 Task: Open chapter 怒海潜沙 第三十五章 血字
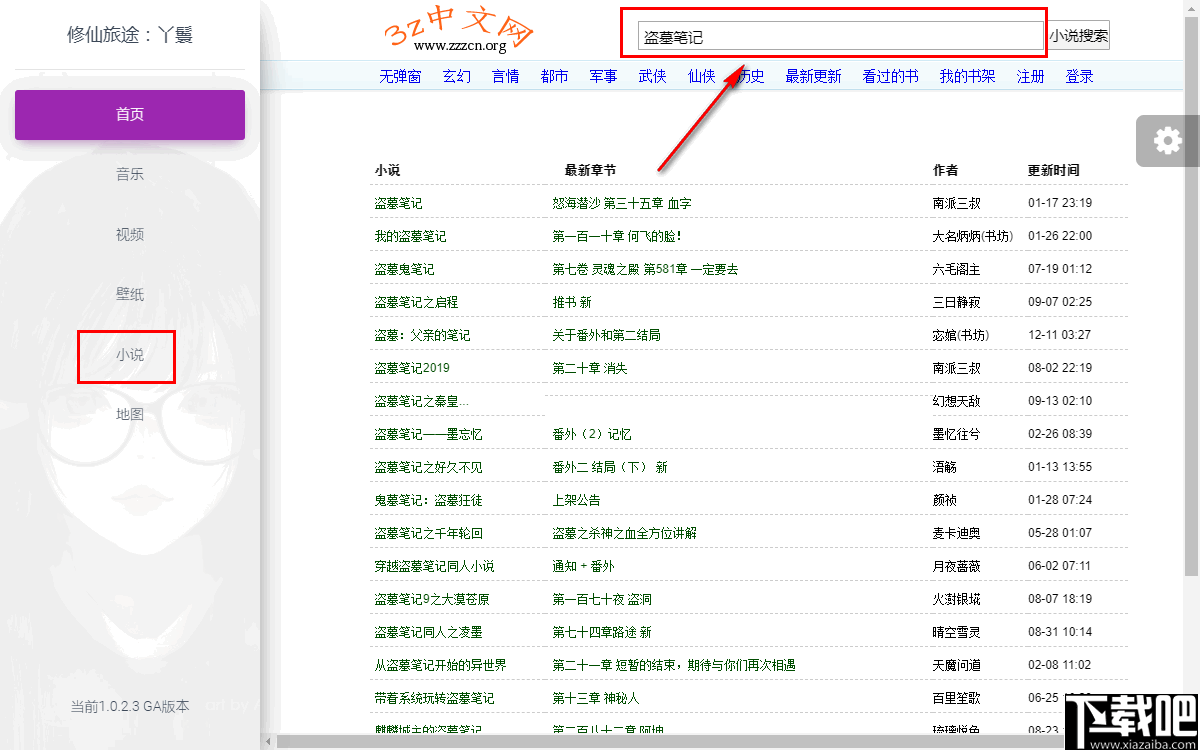click(622, 203)
